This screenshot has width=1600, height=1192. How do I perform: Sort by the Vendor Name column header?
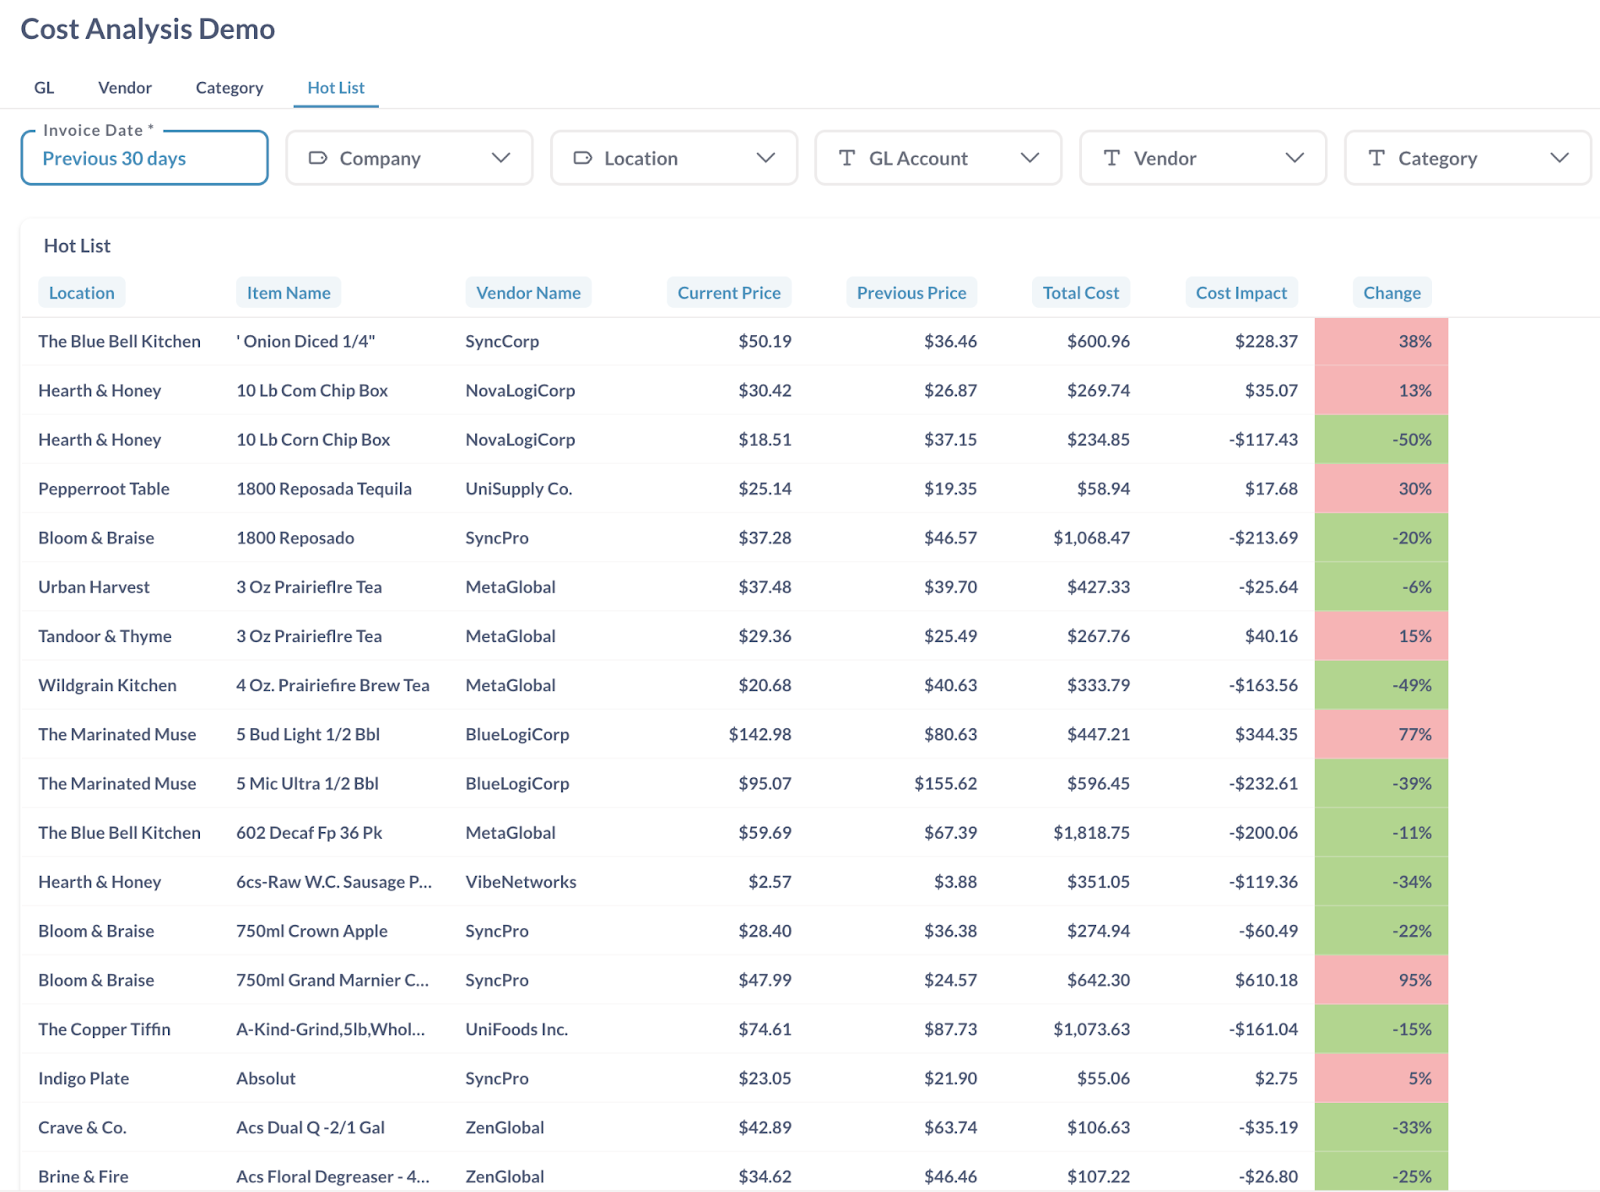click(x=528, y=293)
